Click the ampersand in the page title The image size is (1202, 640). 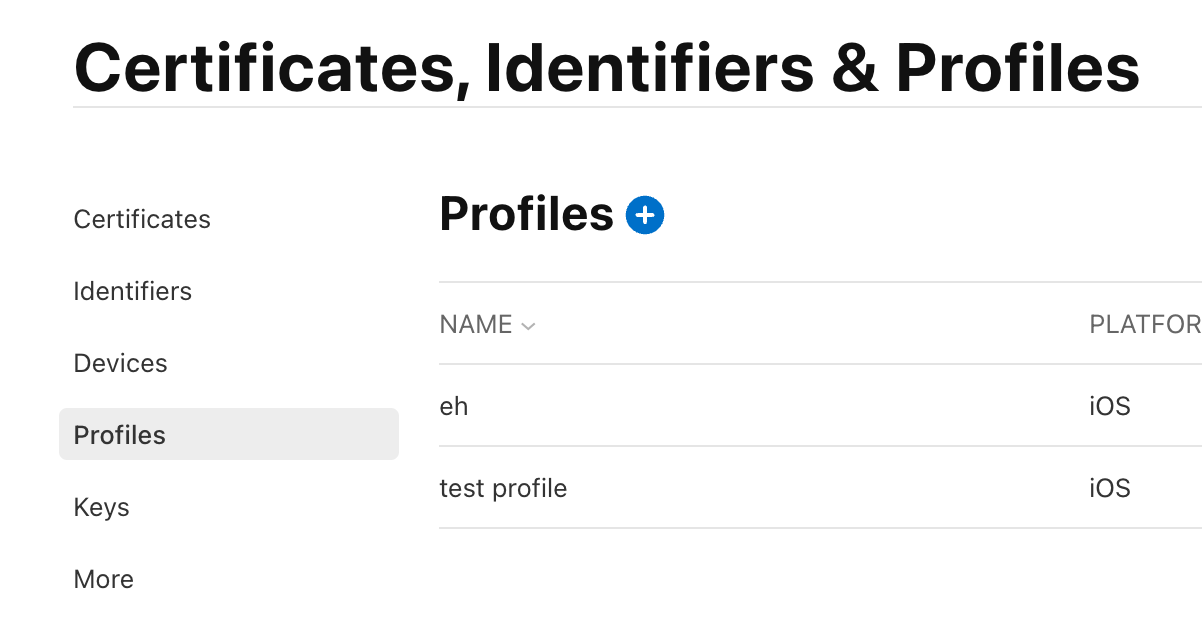pos(853,68)
